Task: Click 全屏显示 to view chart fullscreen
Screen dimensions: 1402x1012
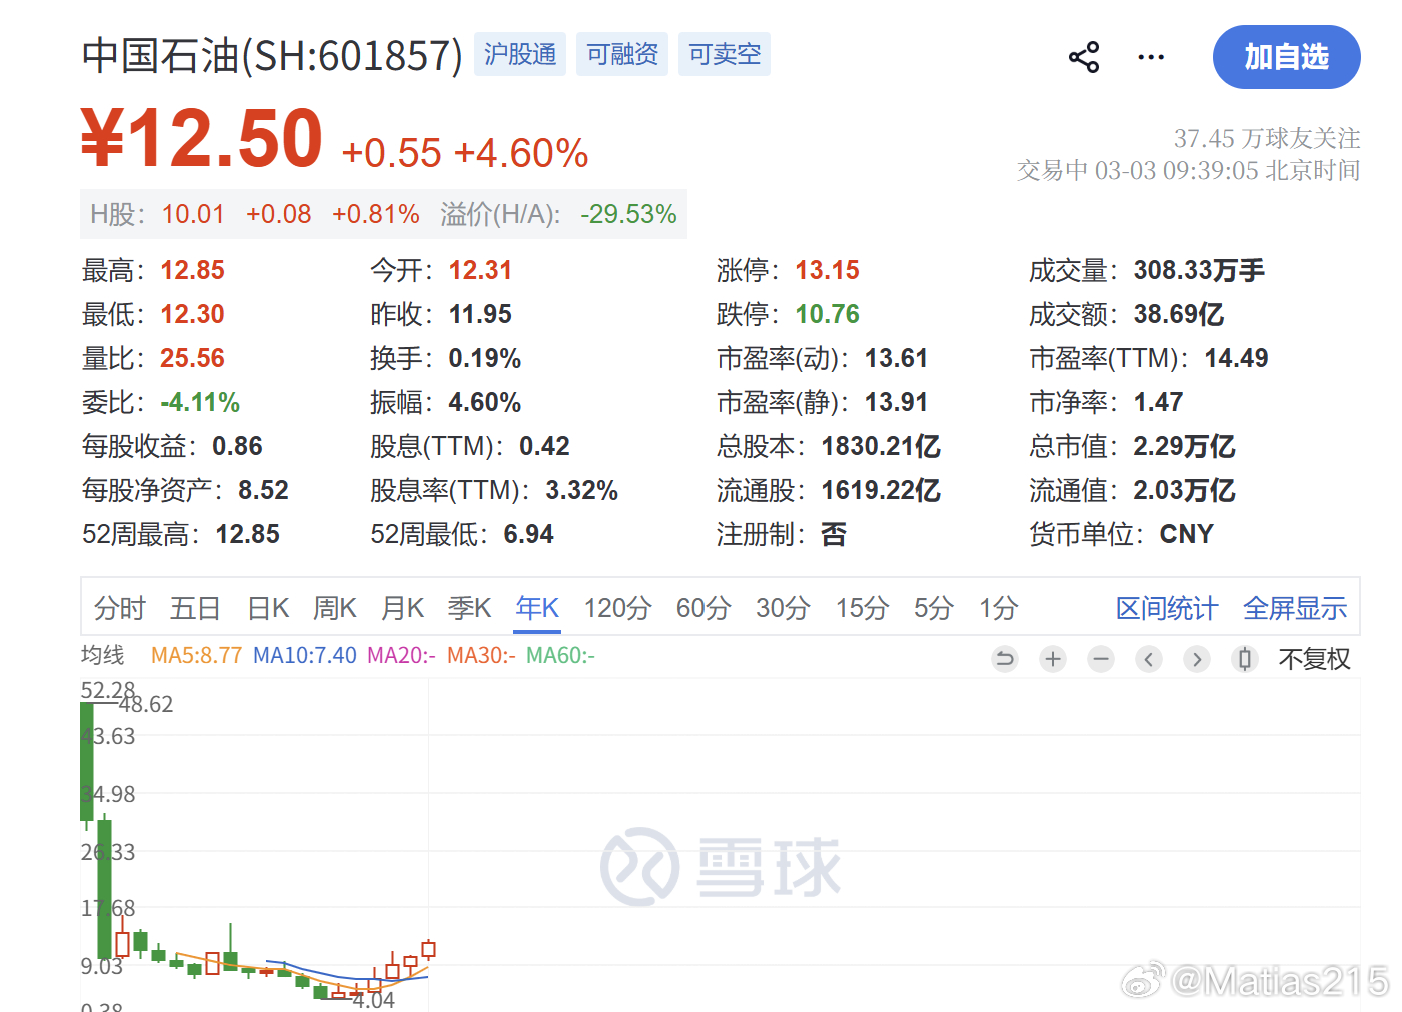Action: [x=1295, y=607]
